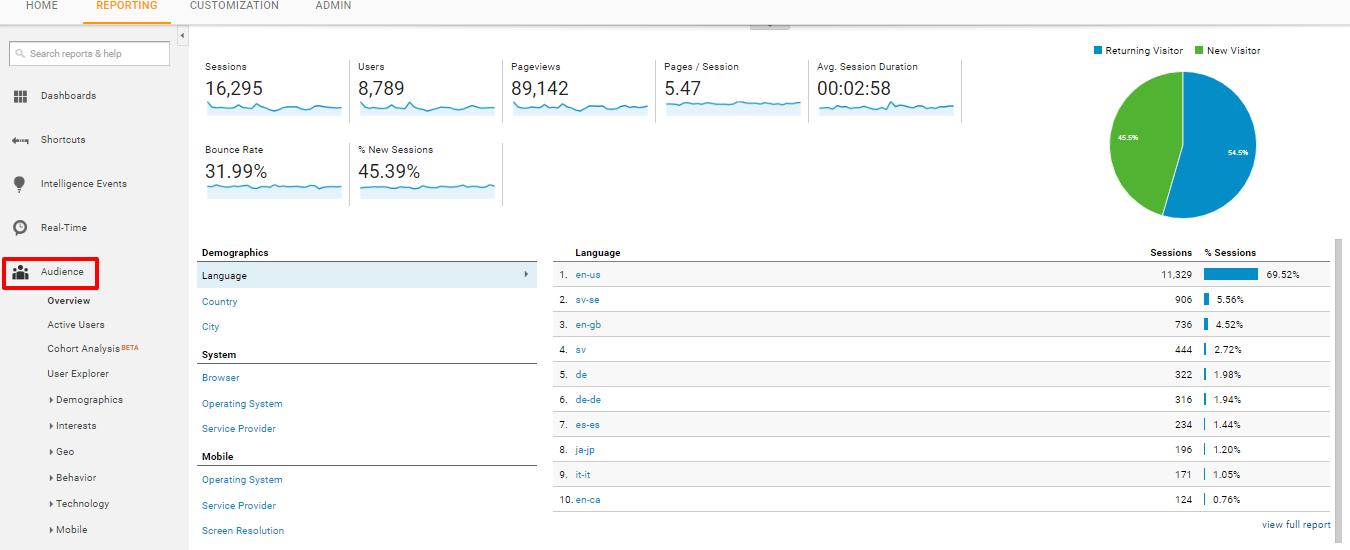Open the Intelligence Events lightbulb icon

tap(20, 184)
